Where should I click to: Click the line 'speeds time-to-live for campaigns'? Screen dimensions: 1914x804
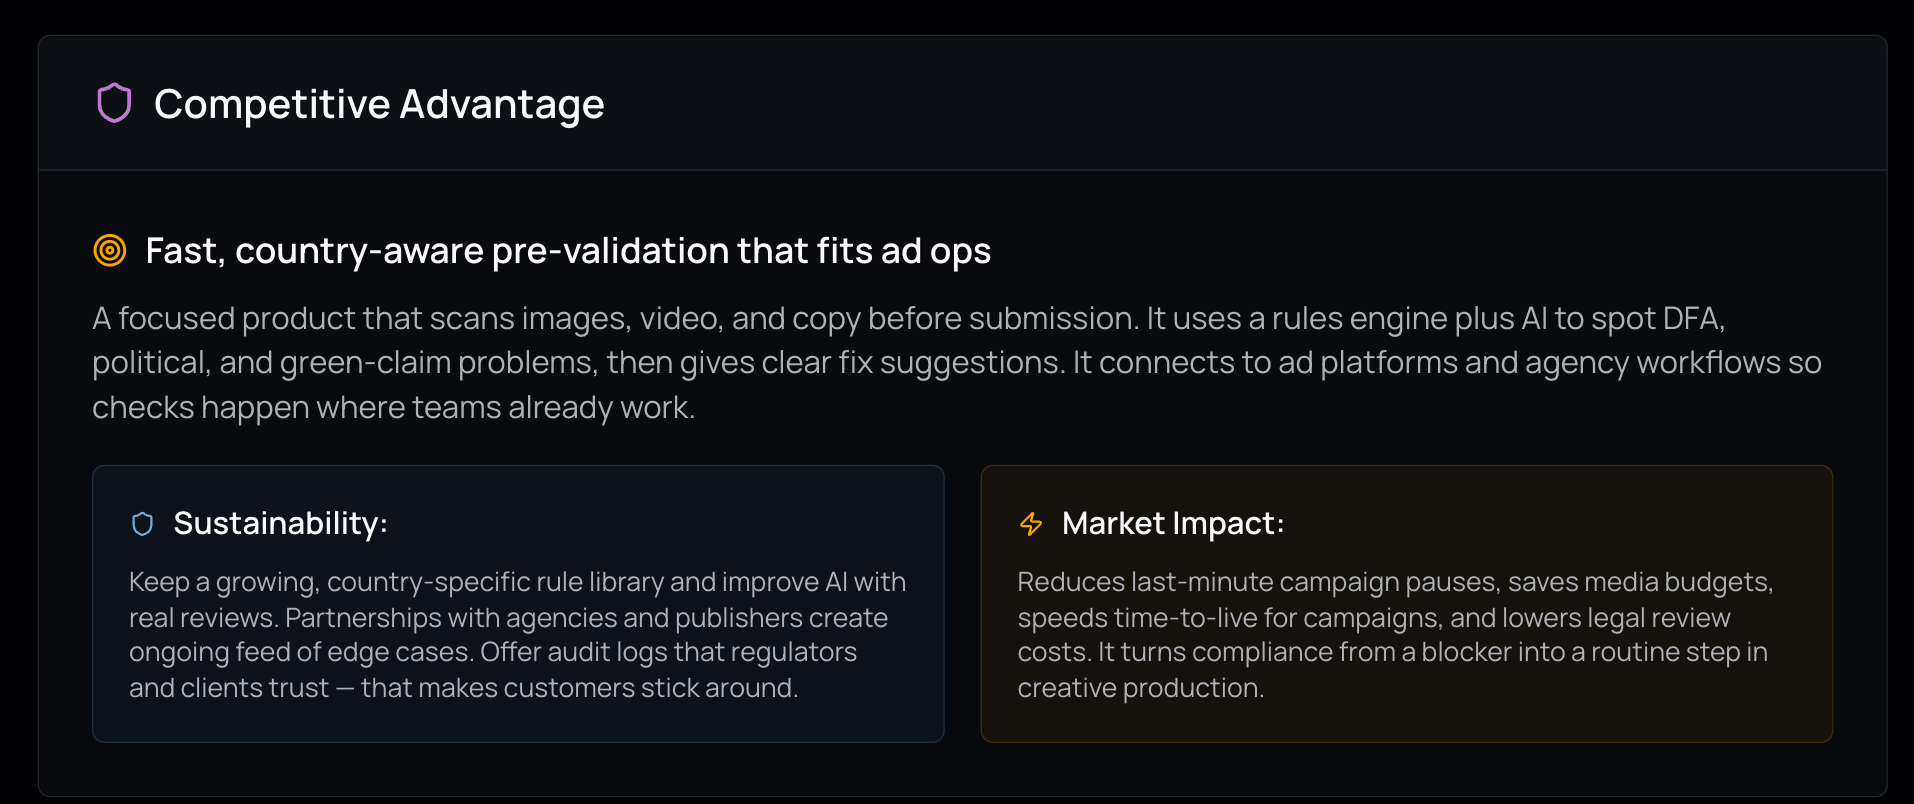pos(1374,618)
